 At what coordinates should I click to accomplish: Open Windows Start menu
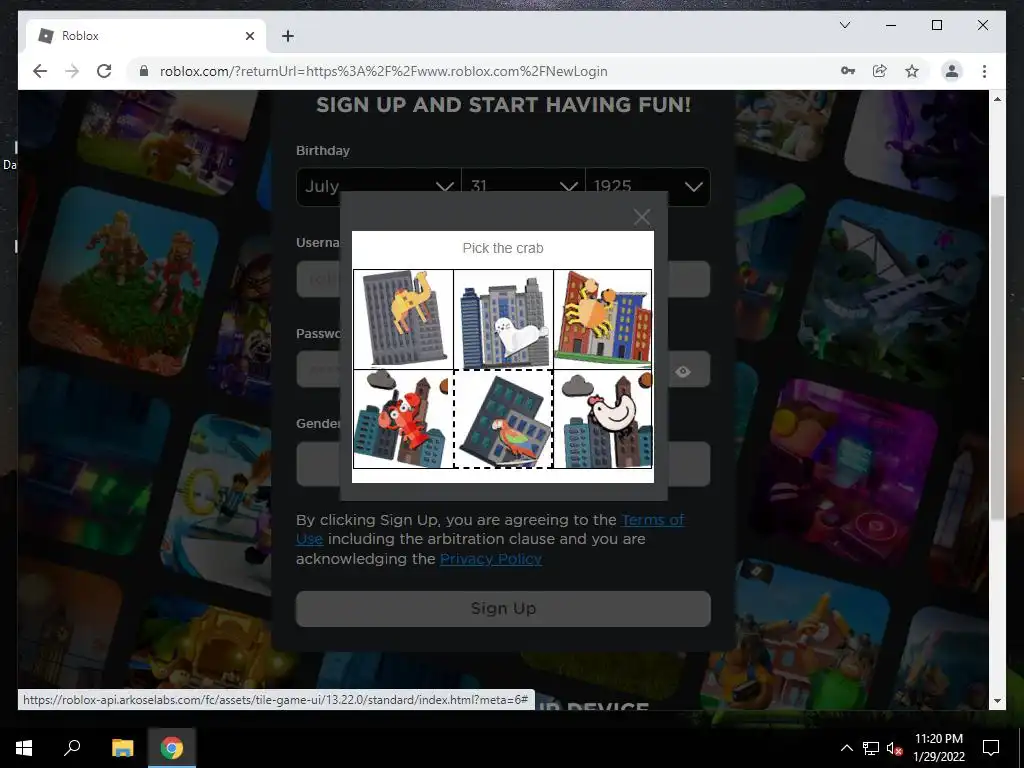pyautogui.click(x=24, y=748)
